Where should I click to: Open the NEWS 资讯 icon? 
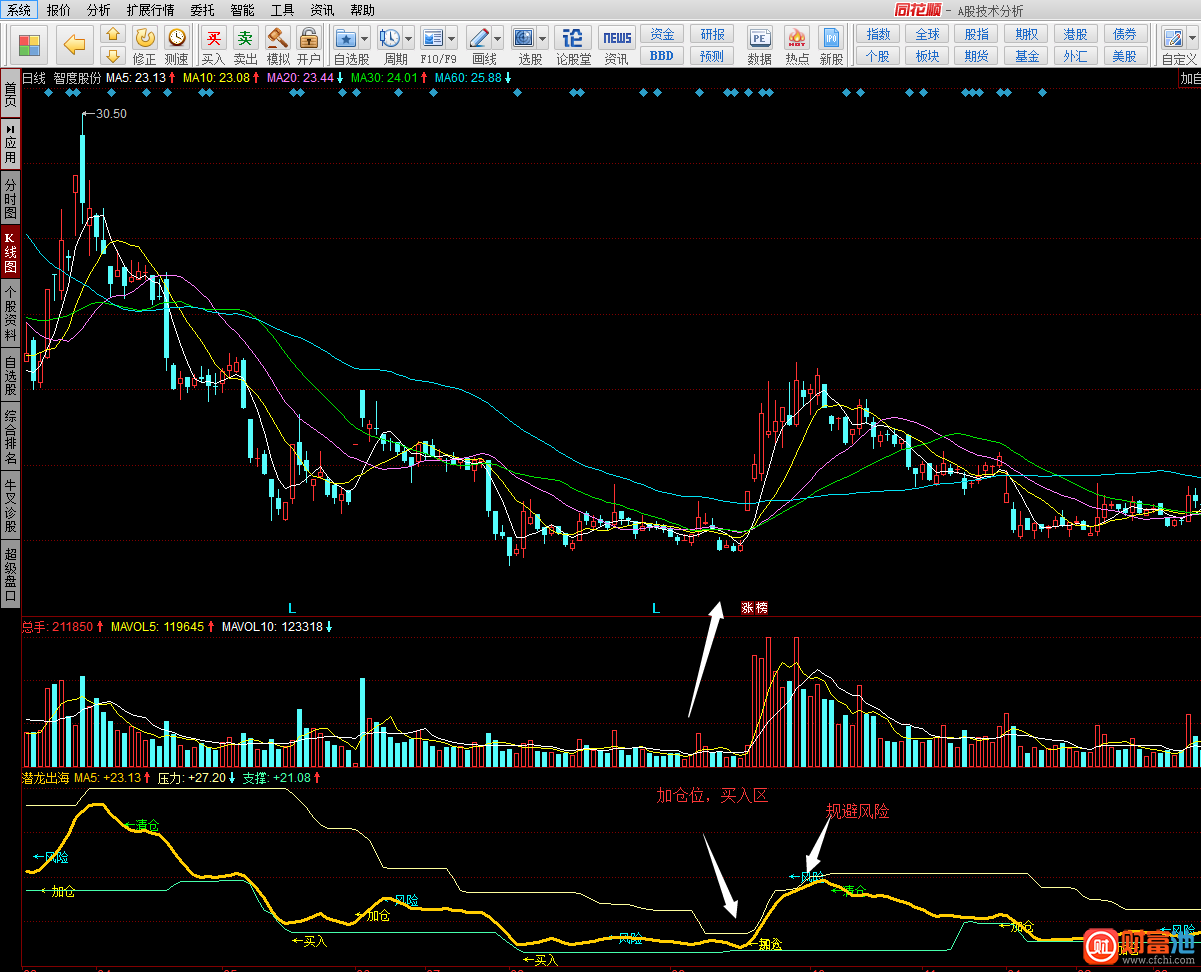(x=616, y=38)
